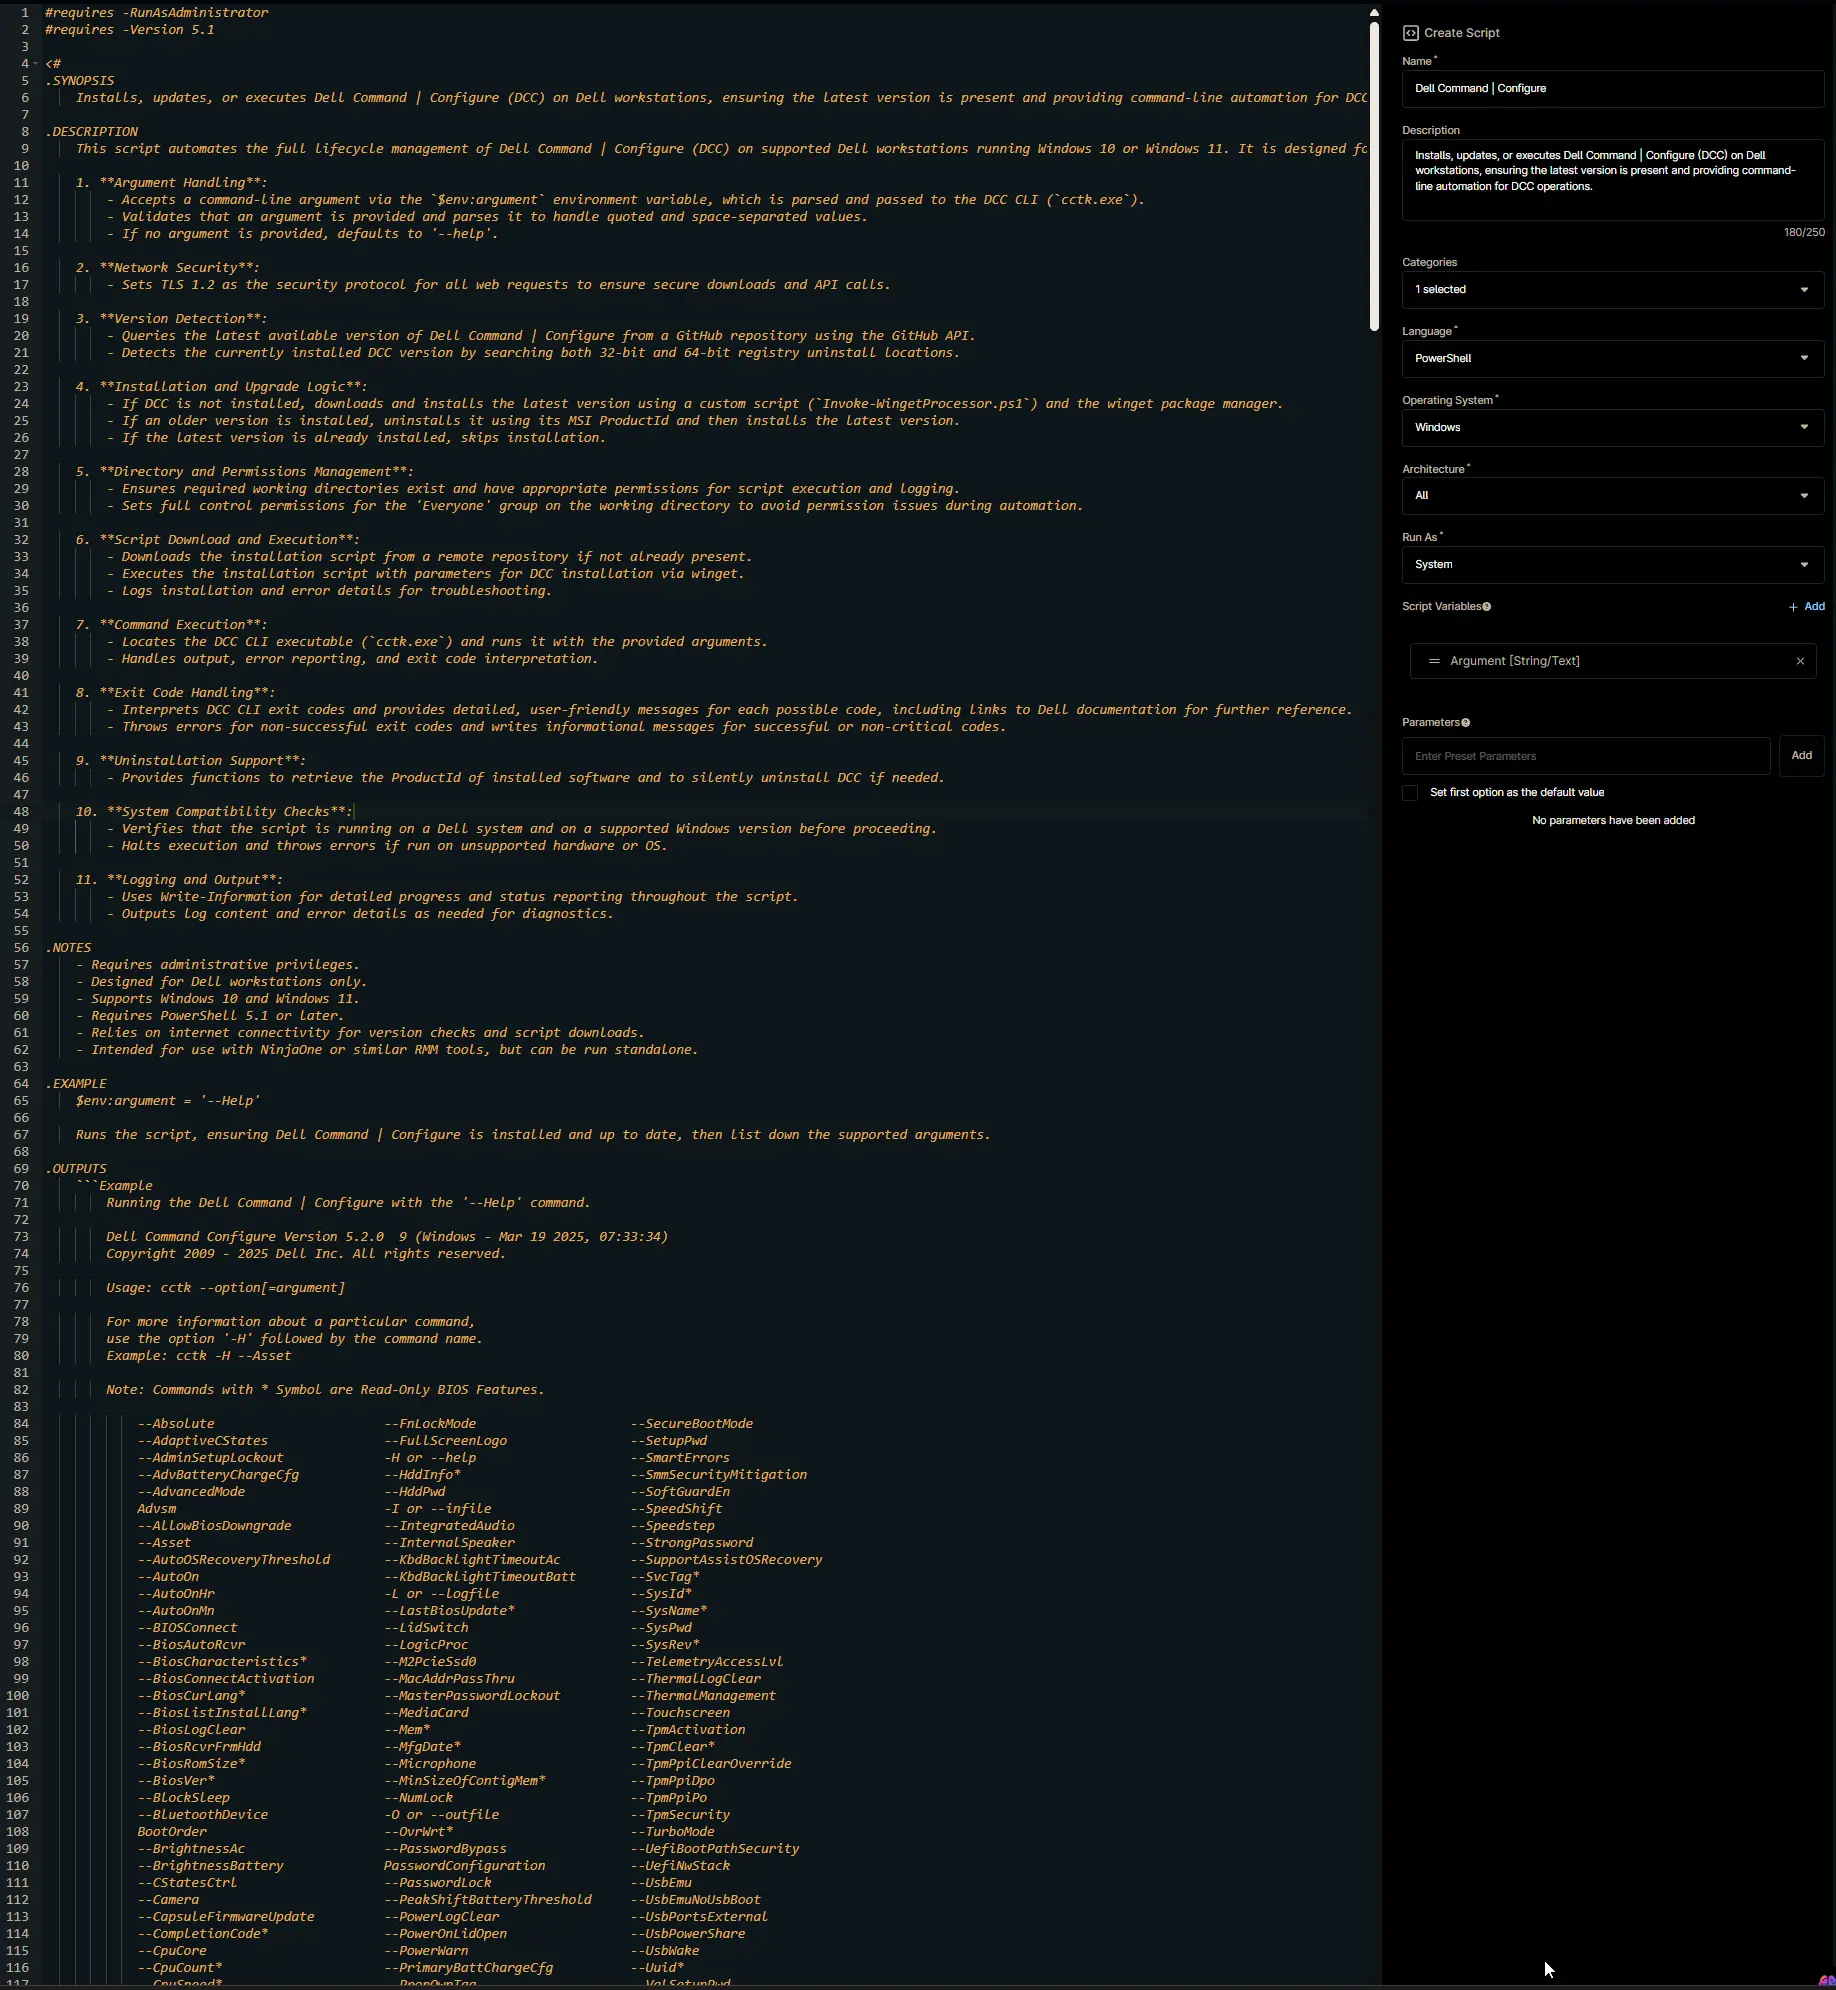Click the '--BluetoothDevice' option text
The width and height of the screenshot is (1836, 1990).
[x=203, y=1815]
